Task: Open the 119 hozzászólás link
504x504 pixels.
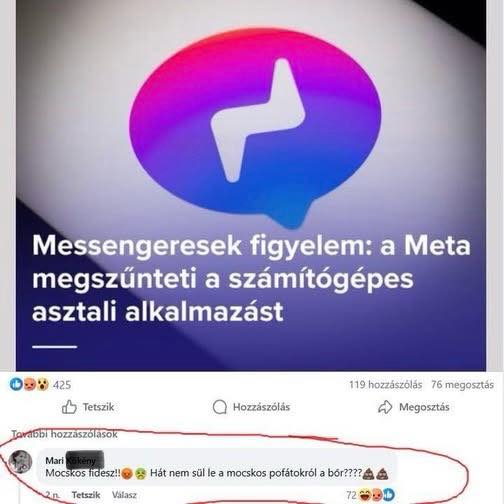Action: pos(385,385)
